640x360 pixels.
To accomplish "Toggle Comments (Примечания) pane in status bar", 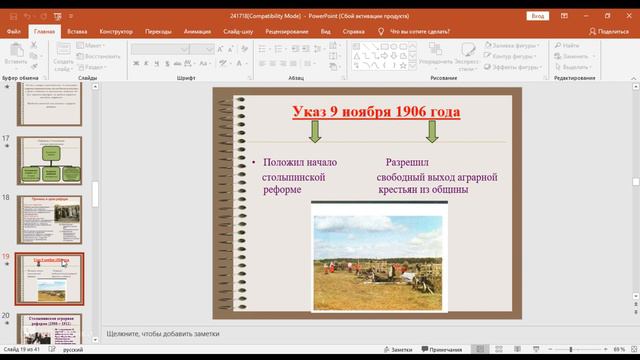I will coord(442,349).
